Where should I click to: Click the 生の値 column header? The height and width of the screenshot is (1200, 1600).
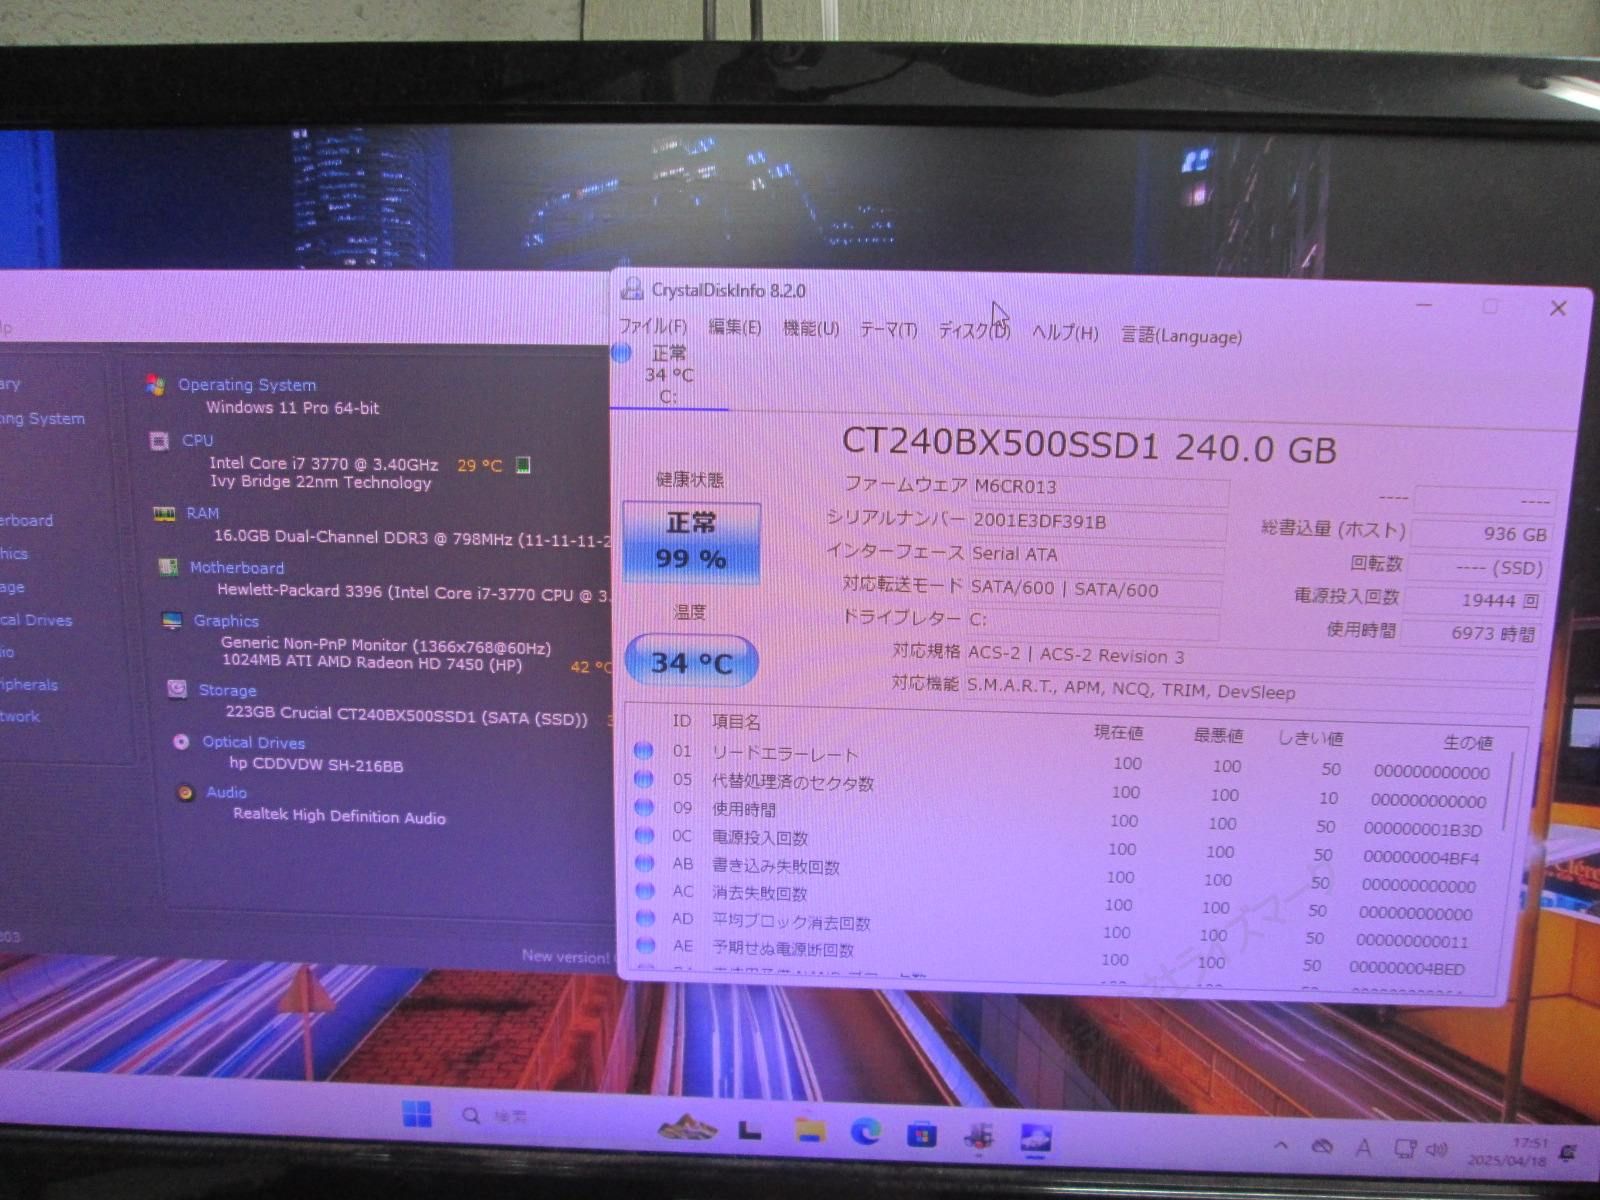click(x=1468, y=742)
